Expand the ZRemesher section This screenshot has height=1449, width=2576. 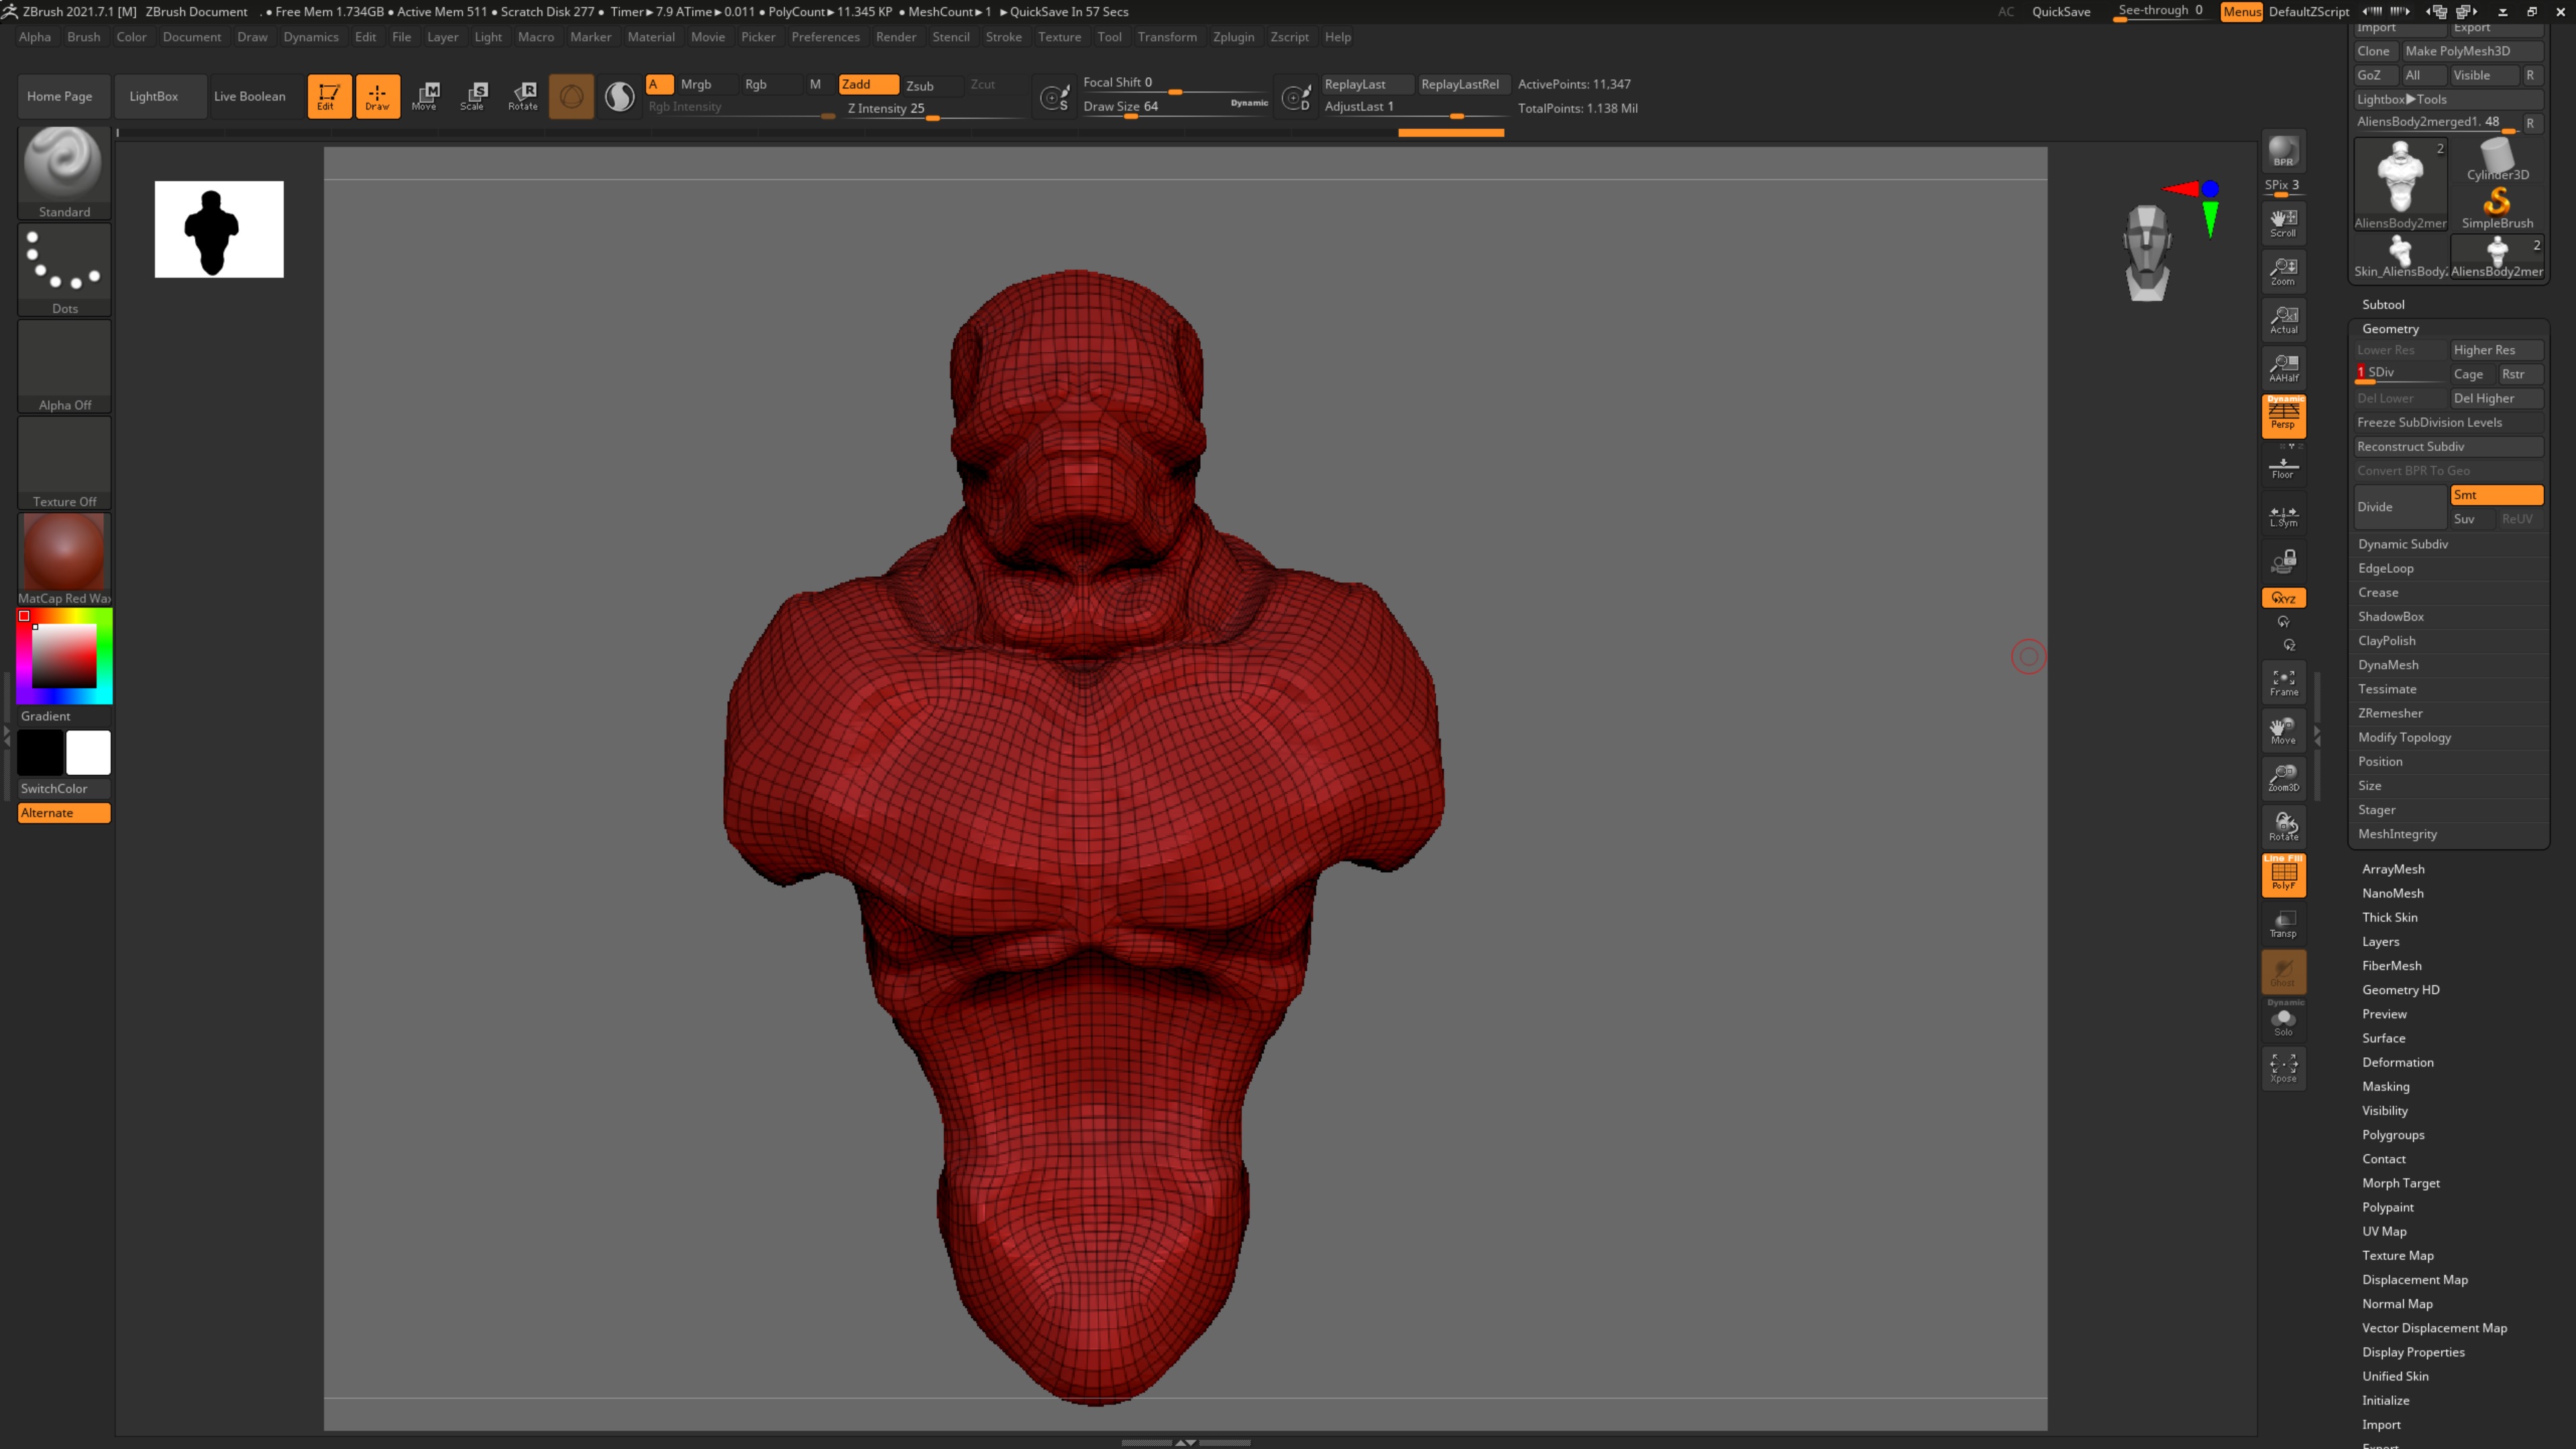[x=2390, y=713]
